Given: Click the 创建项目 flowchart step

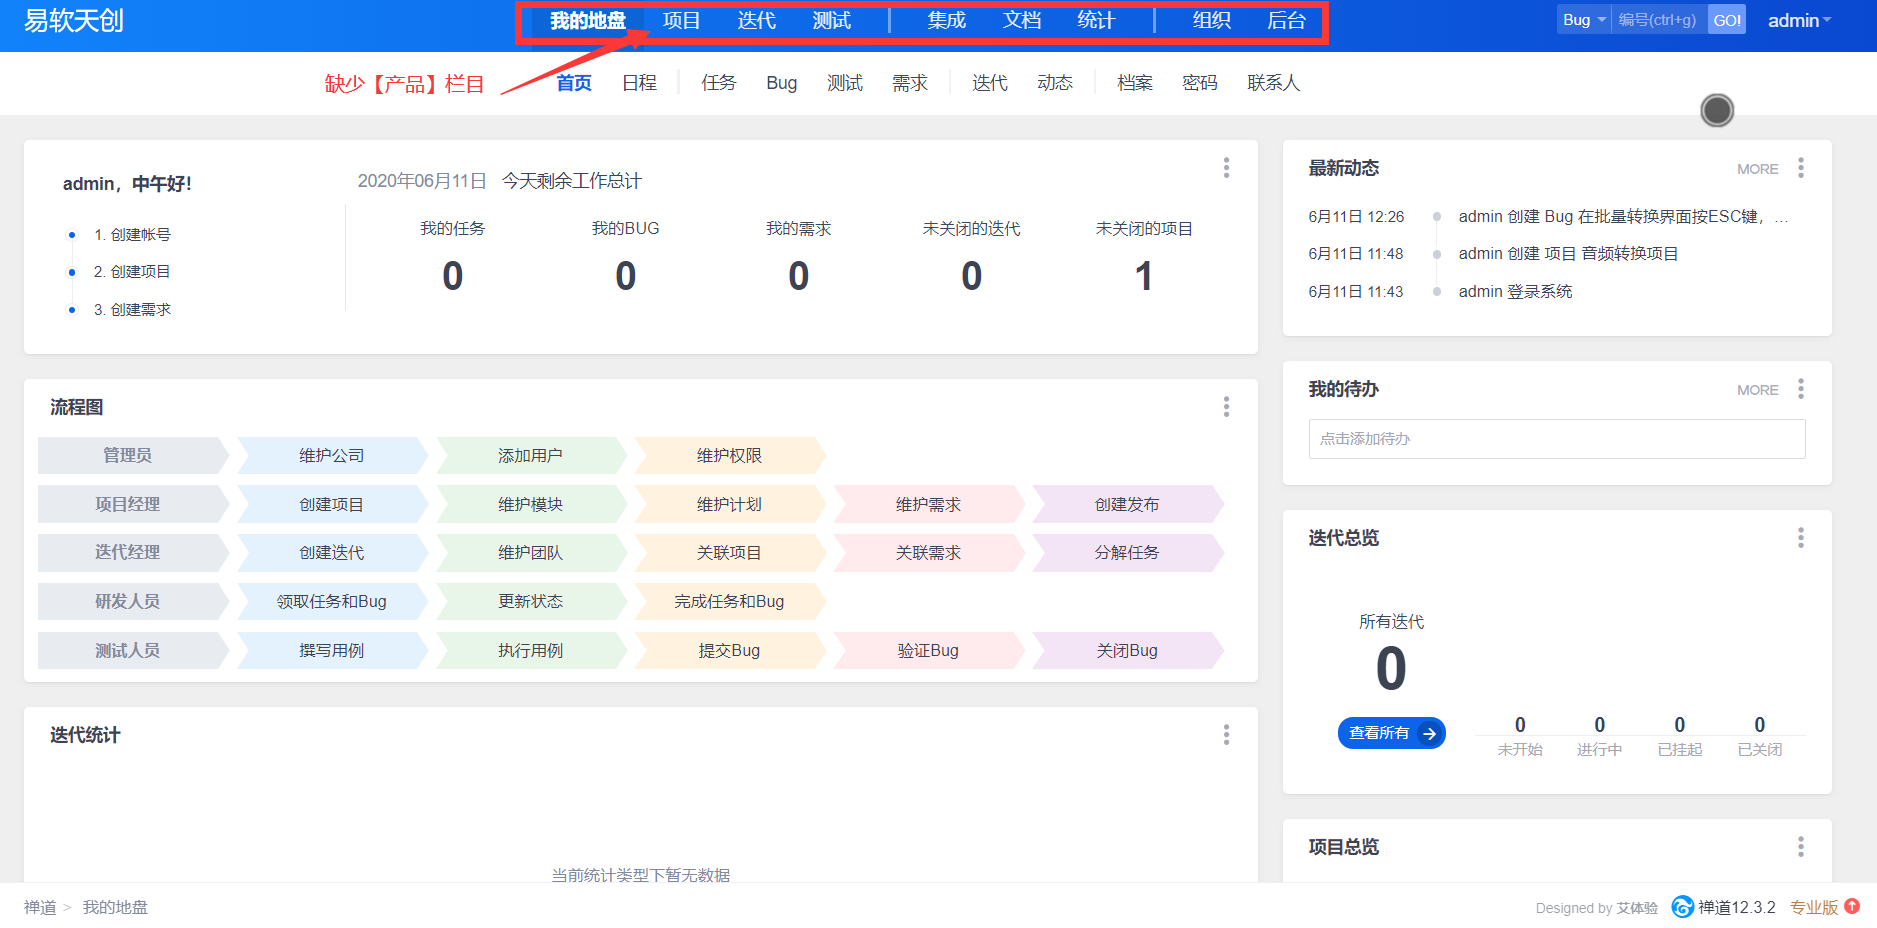Looking at the screenshot, I should pos(331,505).
